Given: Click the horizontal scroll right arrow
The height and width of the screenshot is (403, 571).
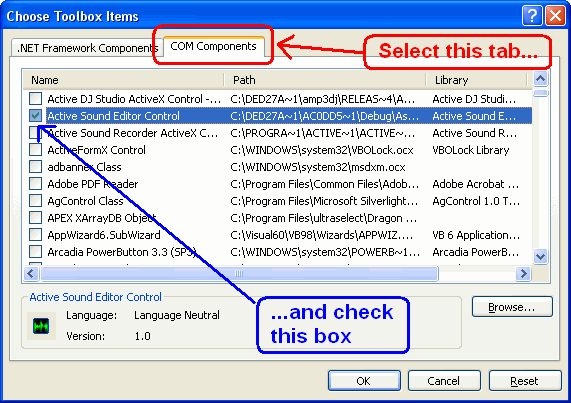Looking at the screenshot, I should pyautogui.click(x=524, y=273).
